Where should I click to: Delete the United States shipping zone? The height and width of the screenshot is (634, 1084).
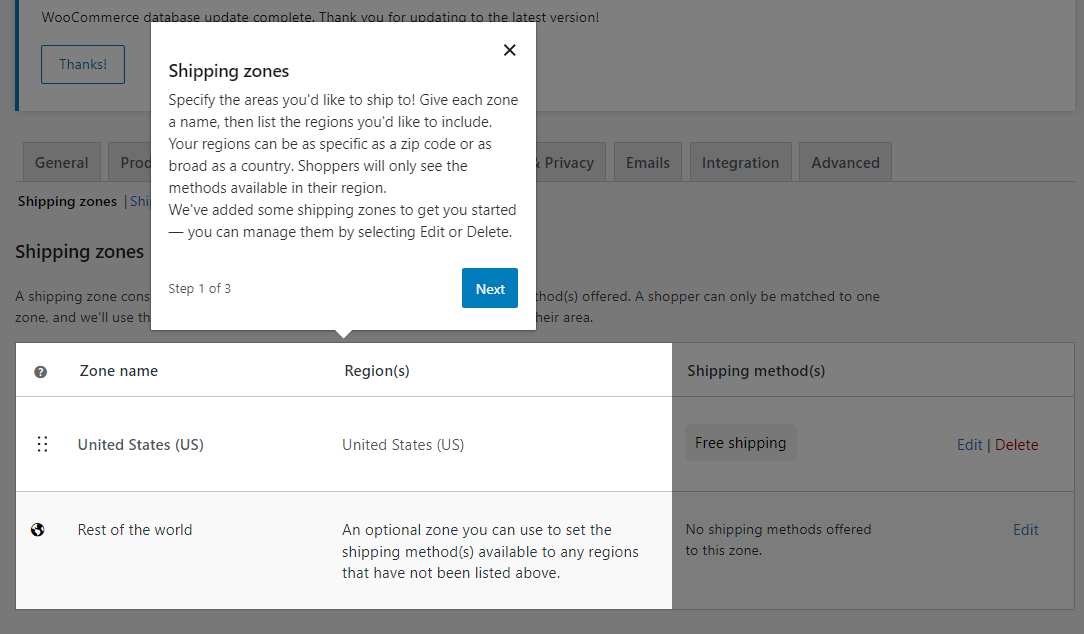pos(1016,444)
